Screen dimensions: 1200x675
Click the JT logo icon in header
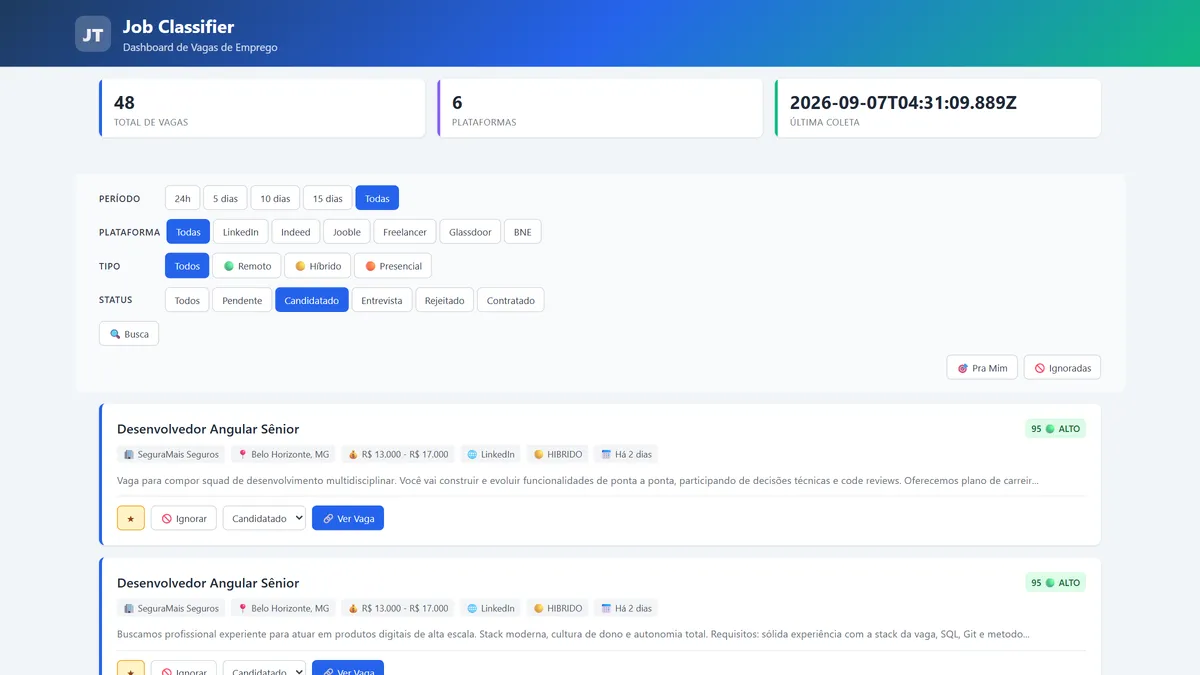tap(93, 34)
